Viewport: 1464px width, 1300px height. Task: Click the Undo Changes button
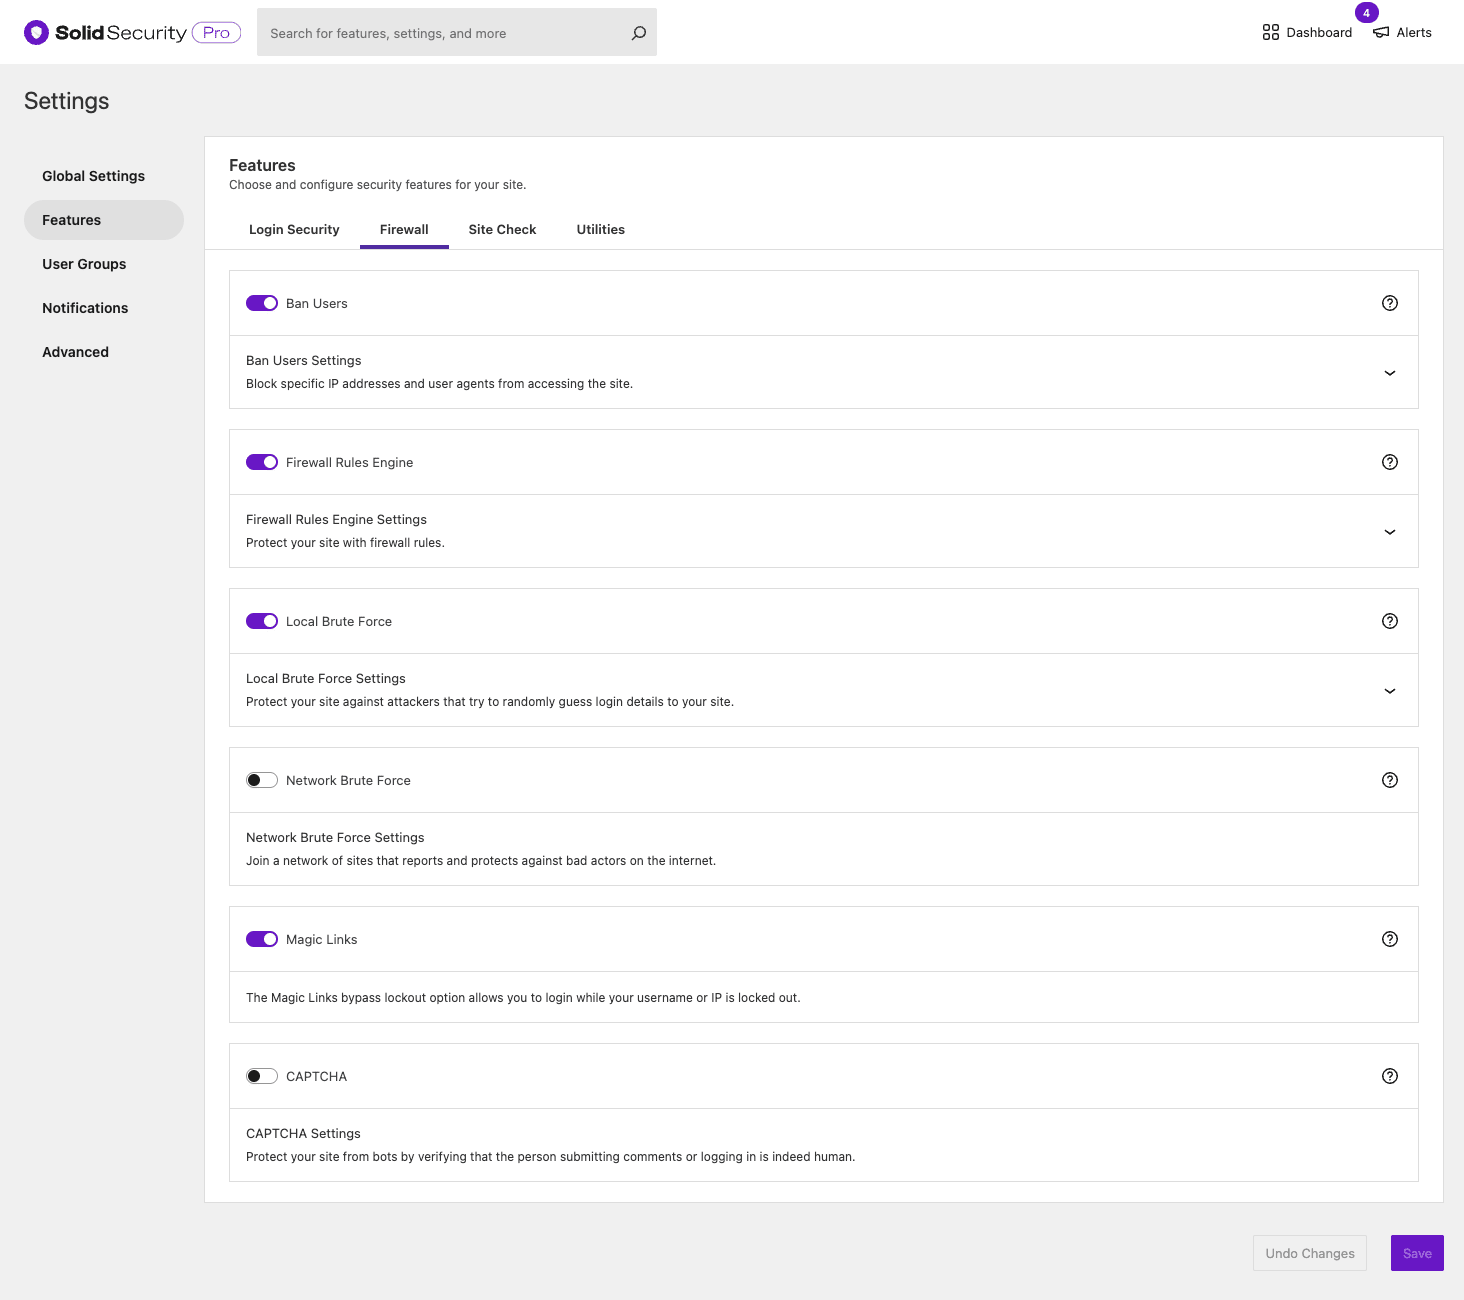click(1310, 1253)
